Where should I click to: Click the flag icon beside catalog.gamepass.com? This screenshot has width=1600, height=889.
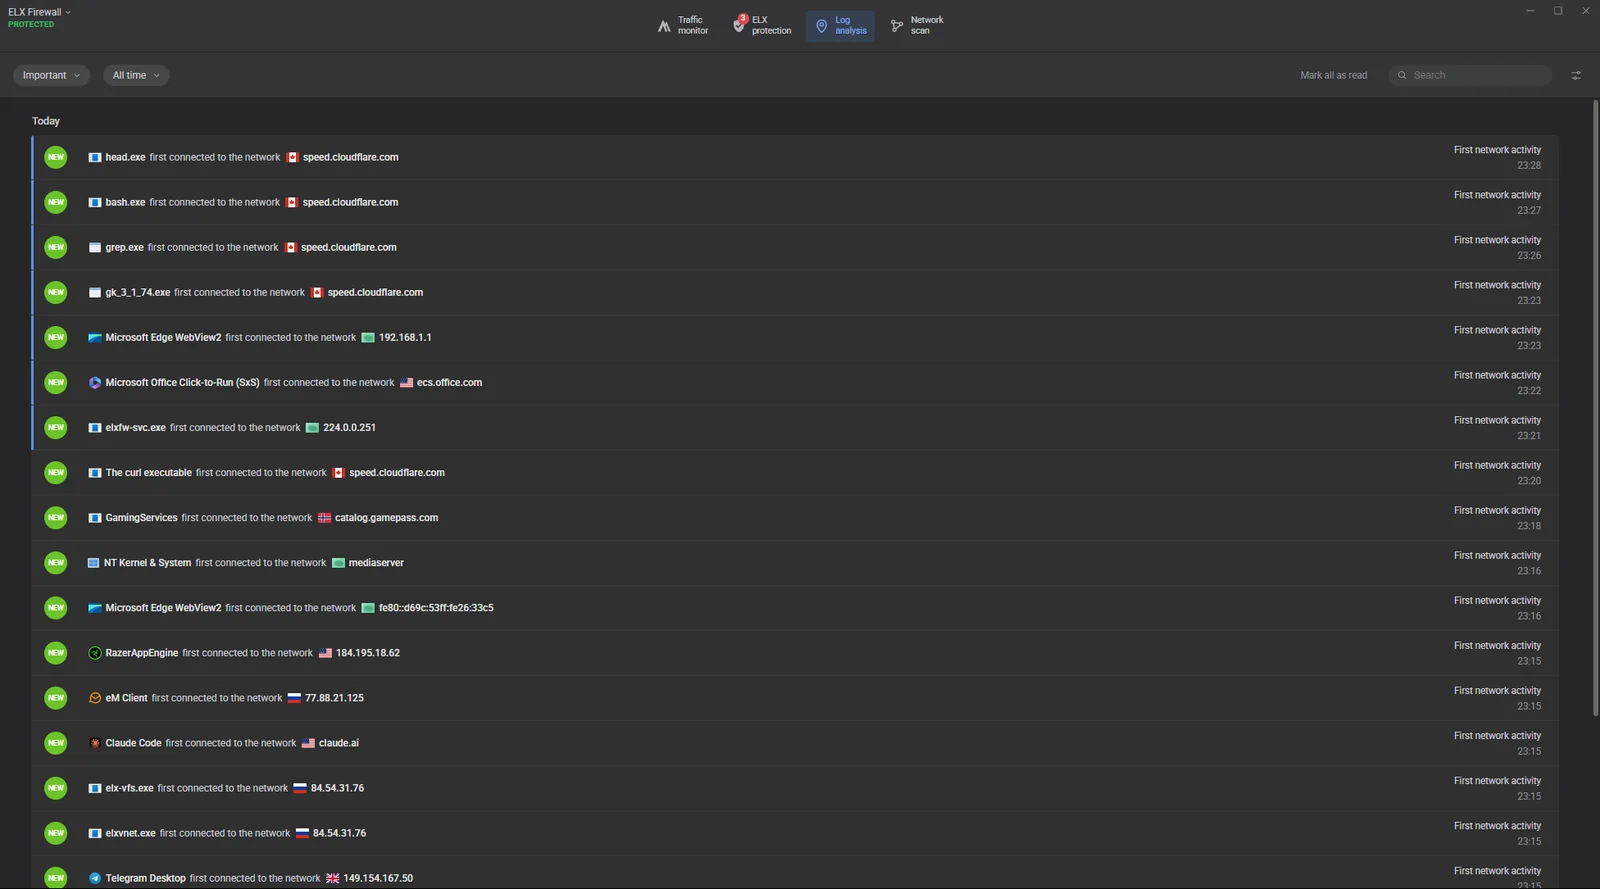pos(324,517)
